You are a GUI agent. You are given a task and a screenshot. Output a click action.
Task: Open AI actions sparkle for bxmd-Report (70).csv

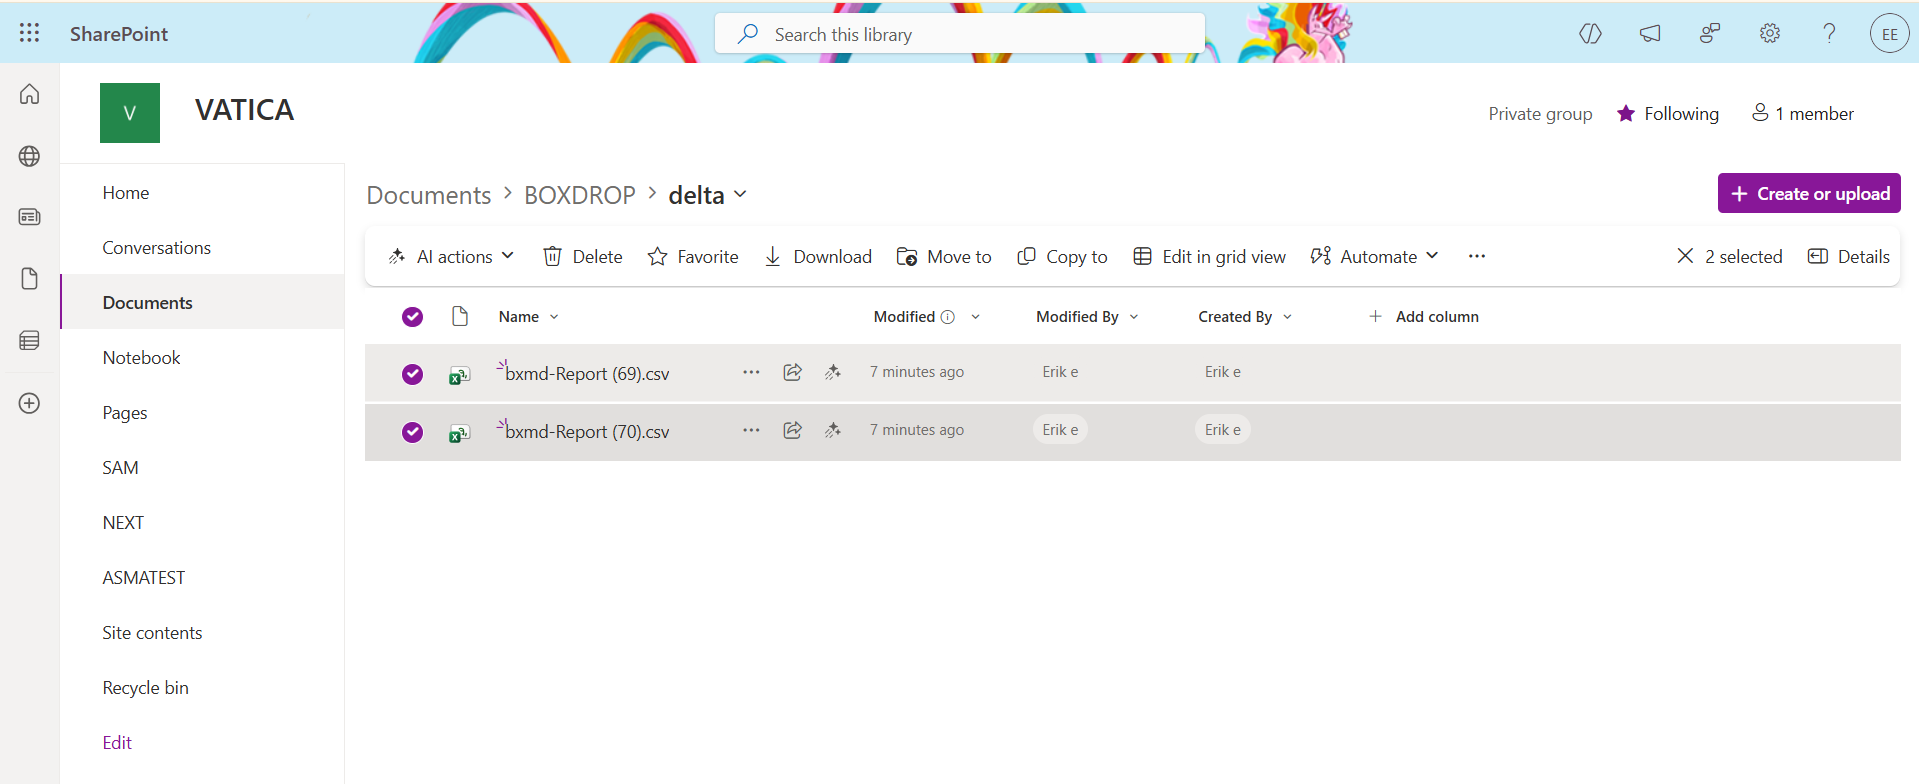pos(832,430)
